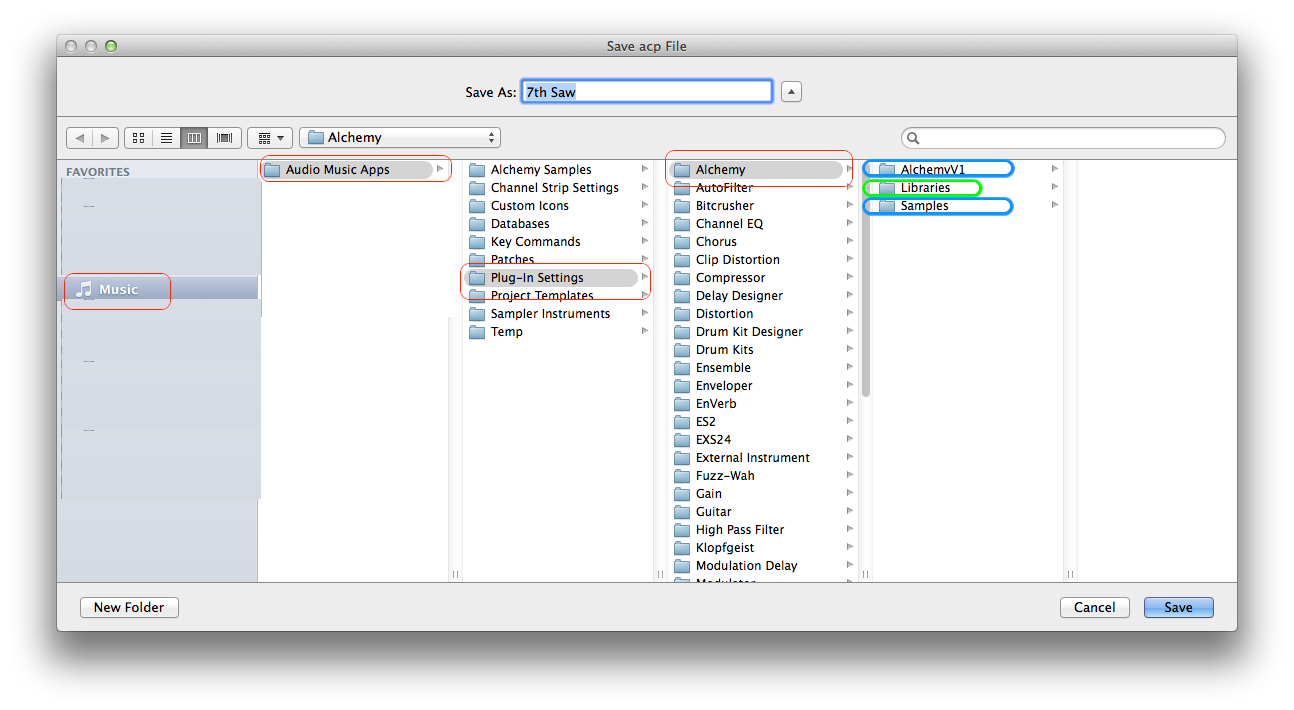Open the item arrangement menu
The image size is (1294, 710).
coord(269,138)
